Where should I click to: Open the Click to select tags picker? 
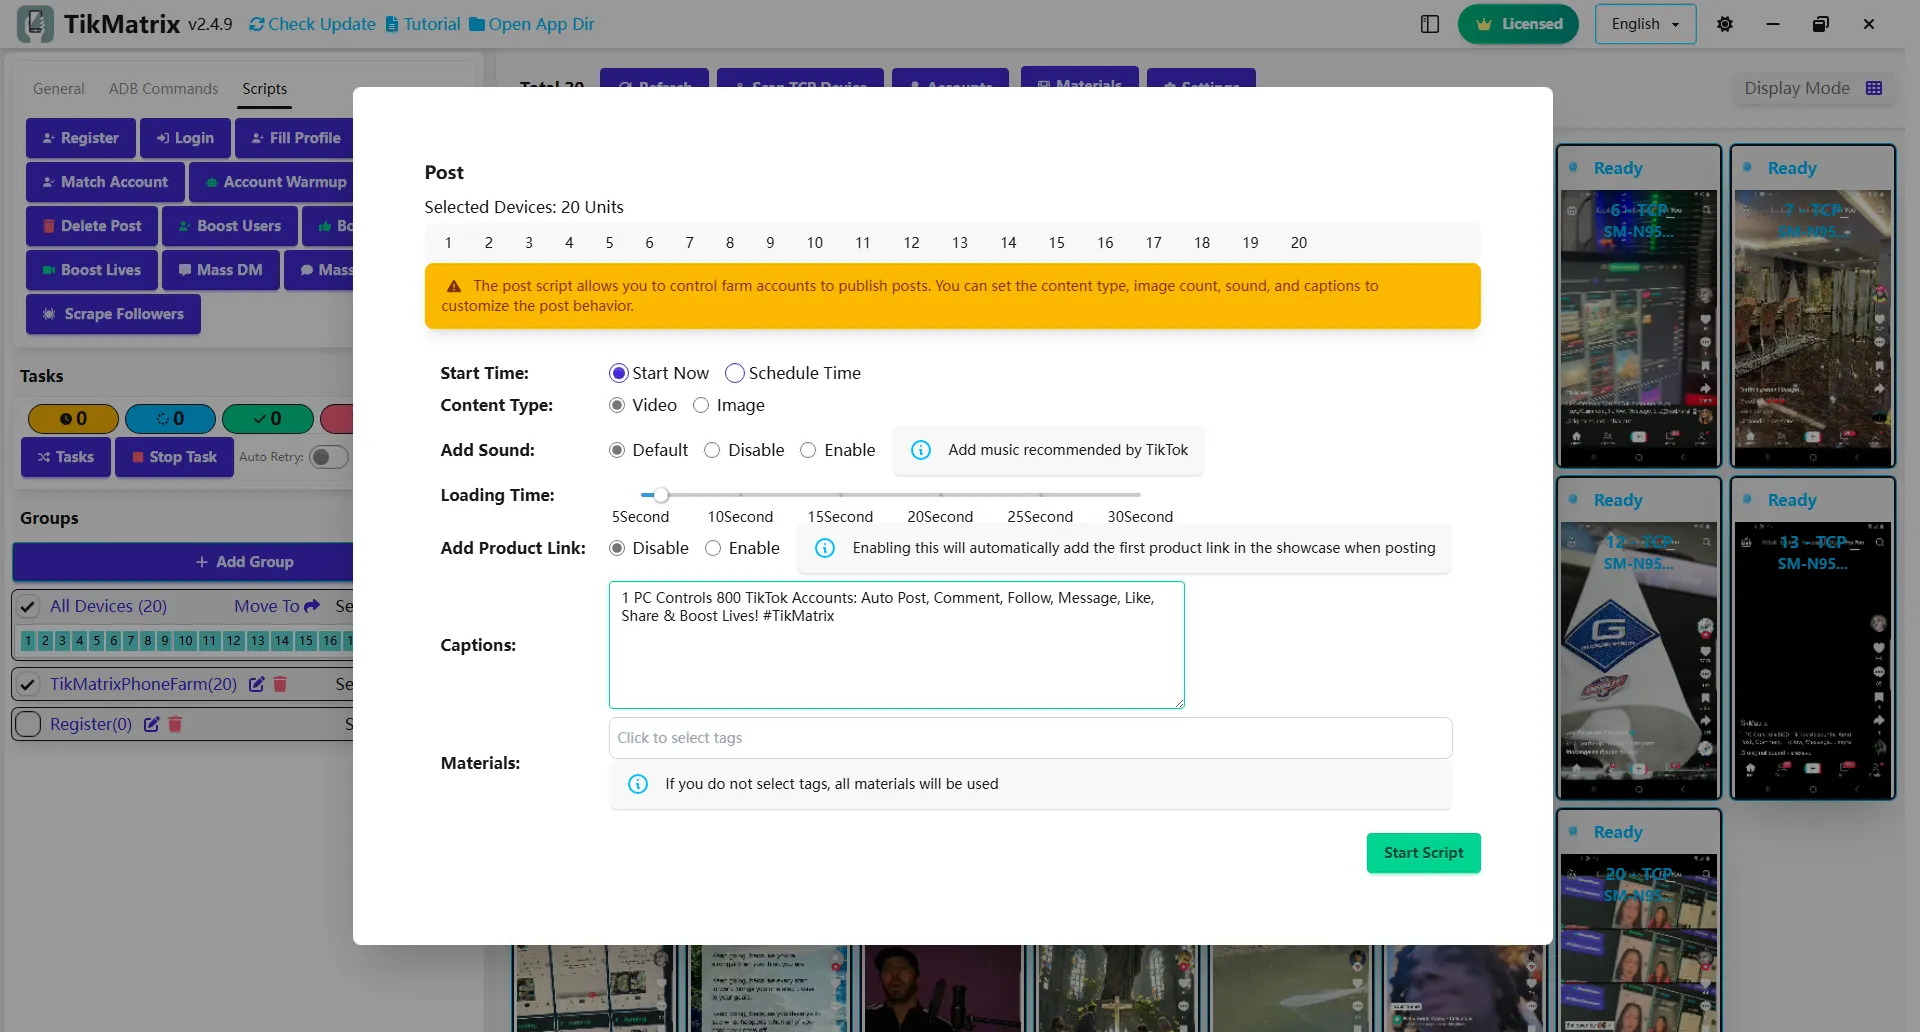tap(1030, 737)
